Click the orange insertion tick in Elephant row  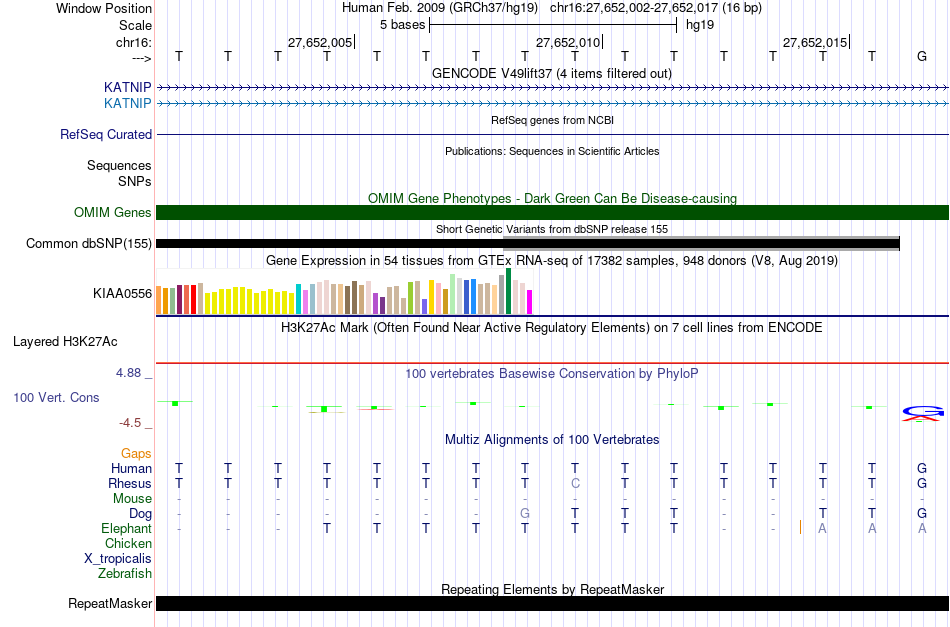tap(800, 527)
